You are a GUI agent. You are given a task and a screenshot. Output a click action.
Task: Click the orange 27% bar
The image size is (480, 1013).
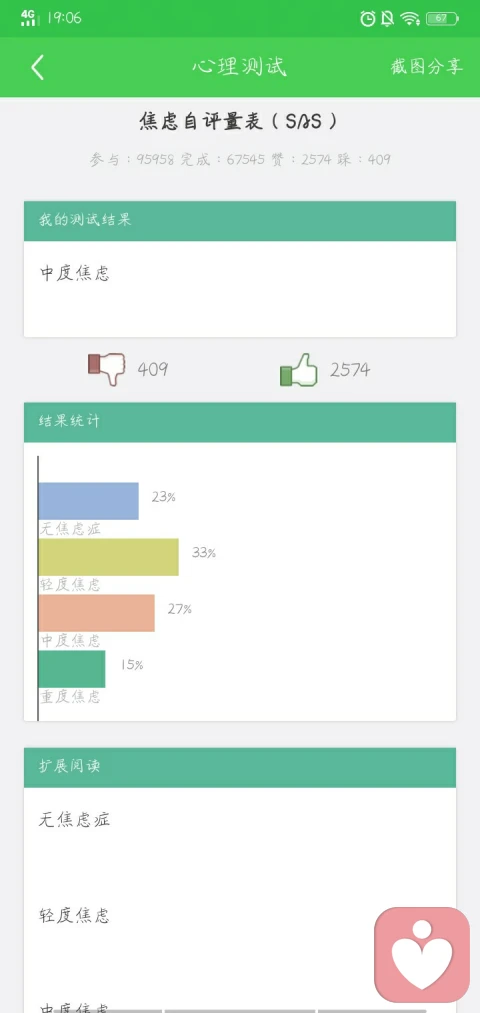[x=97, y=613]
